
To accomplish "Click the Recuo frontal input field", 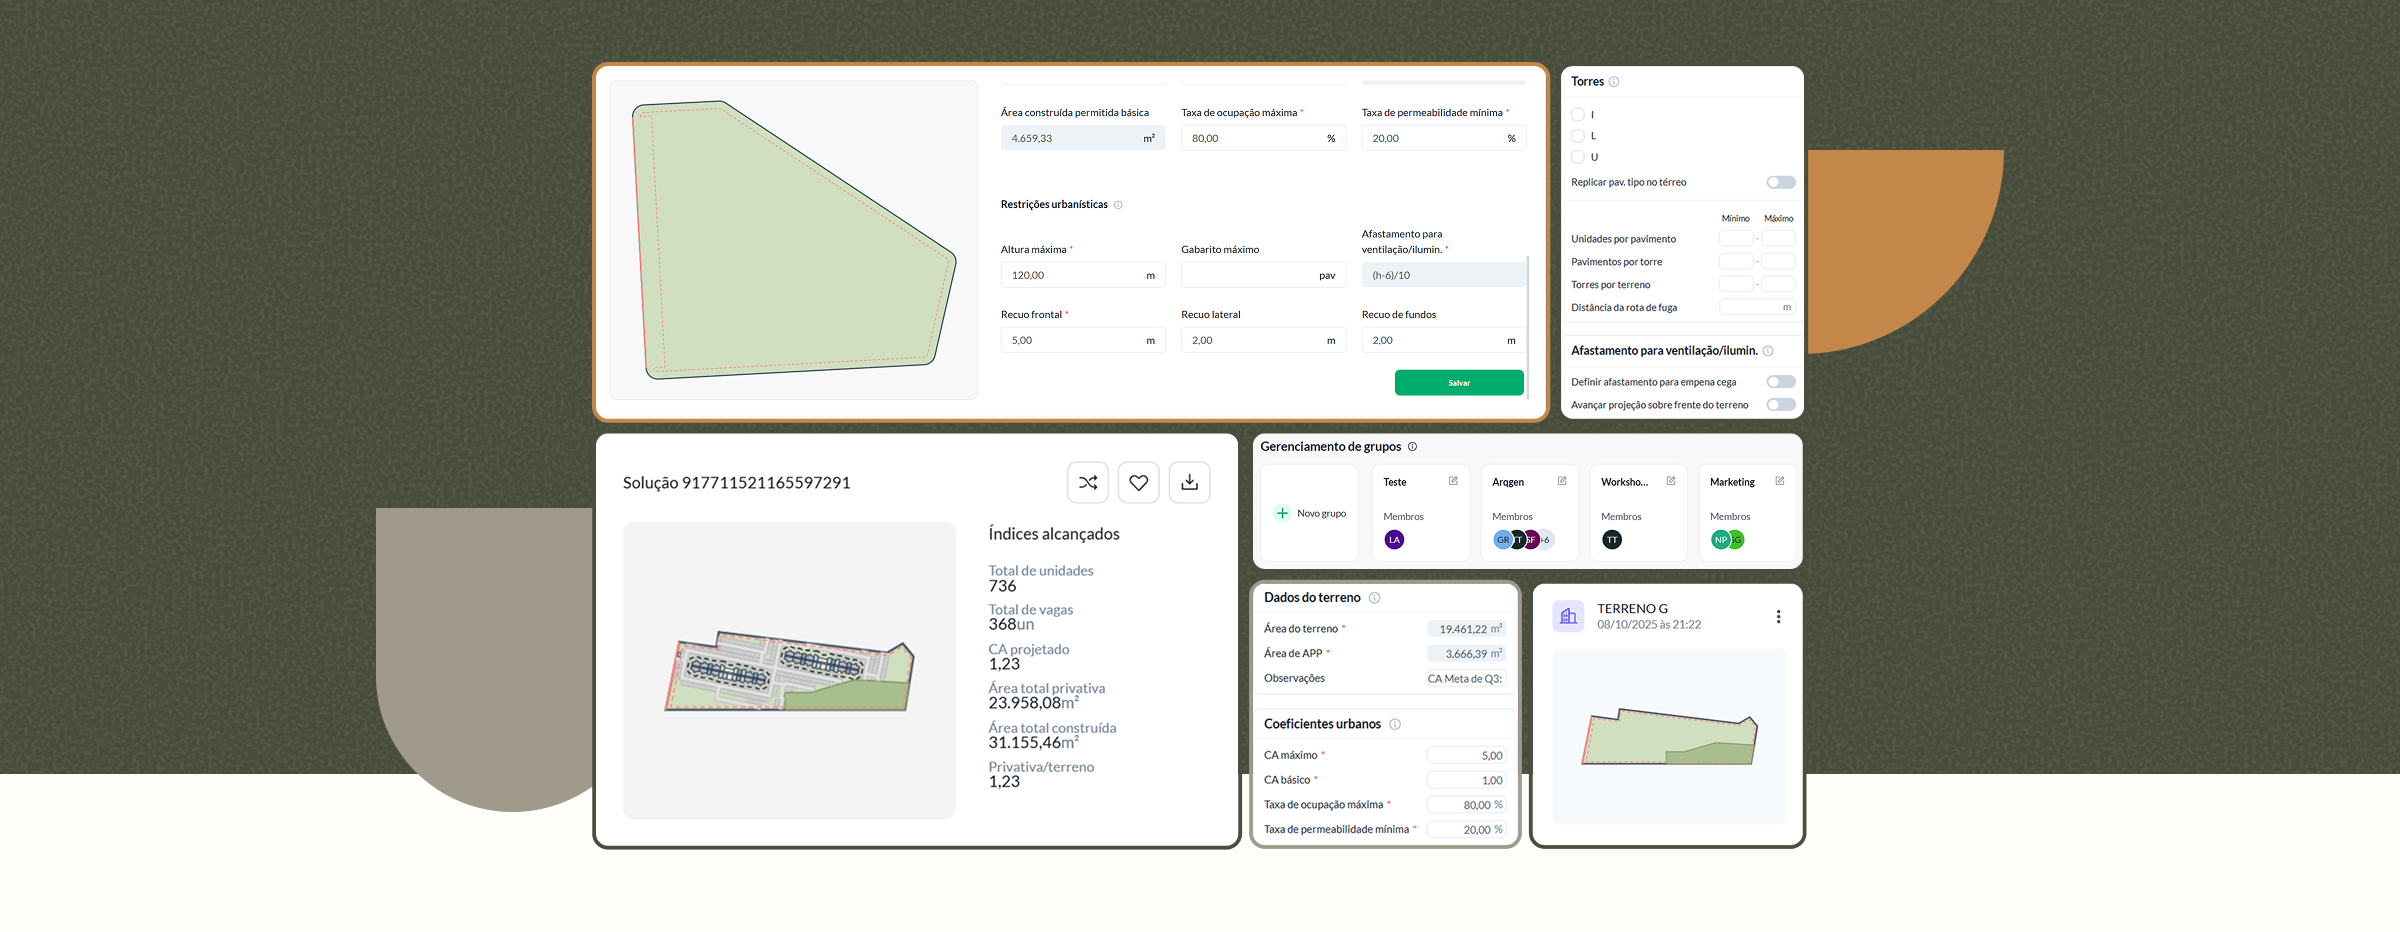I will pyautogui.click(x=1073, y=341).
